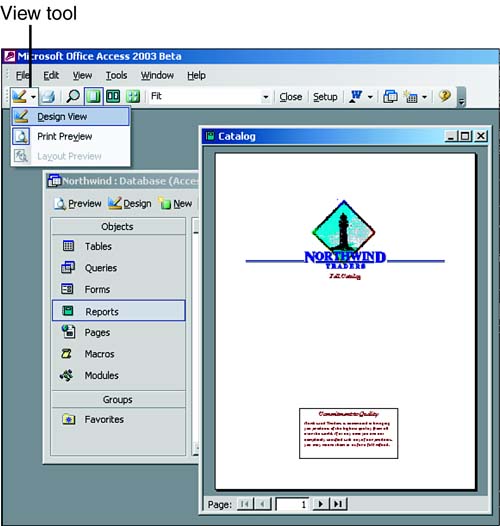Click the Queries icon

point(68,267)
